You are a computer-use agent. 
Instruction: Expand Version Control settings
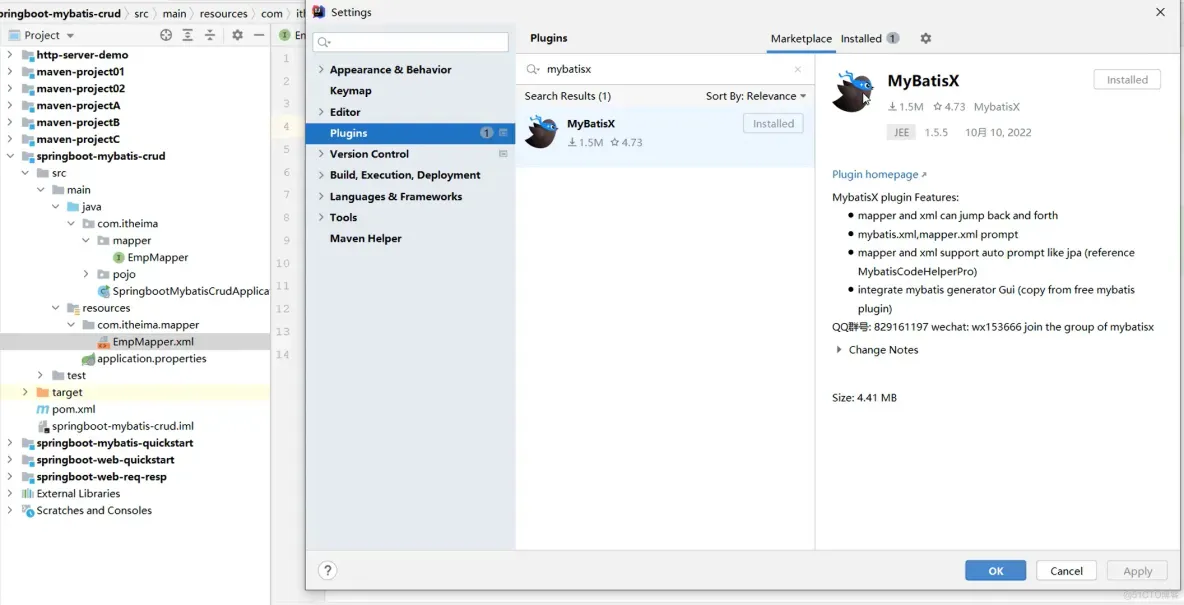click(321, 154)
